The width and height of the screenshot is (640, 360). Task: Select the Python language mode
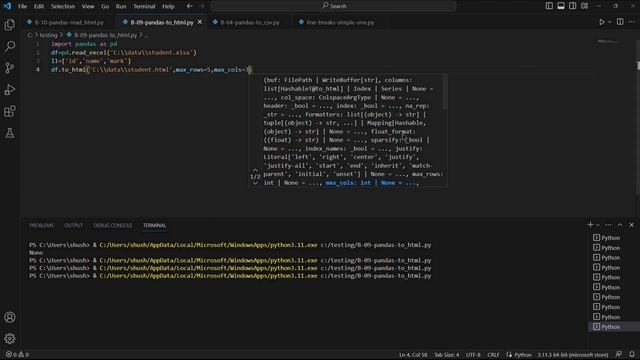click(523, 354)
